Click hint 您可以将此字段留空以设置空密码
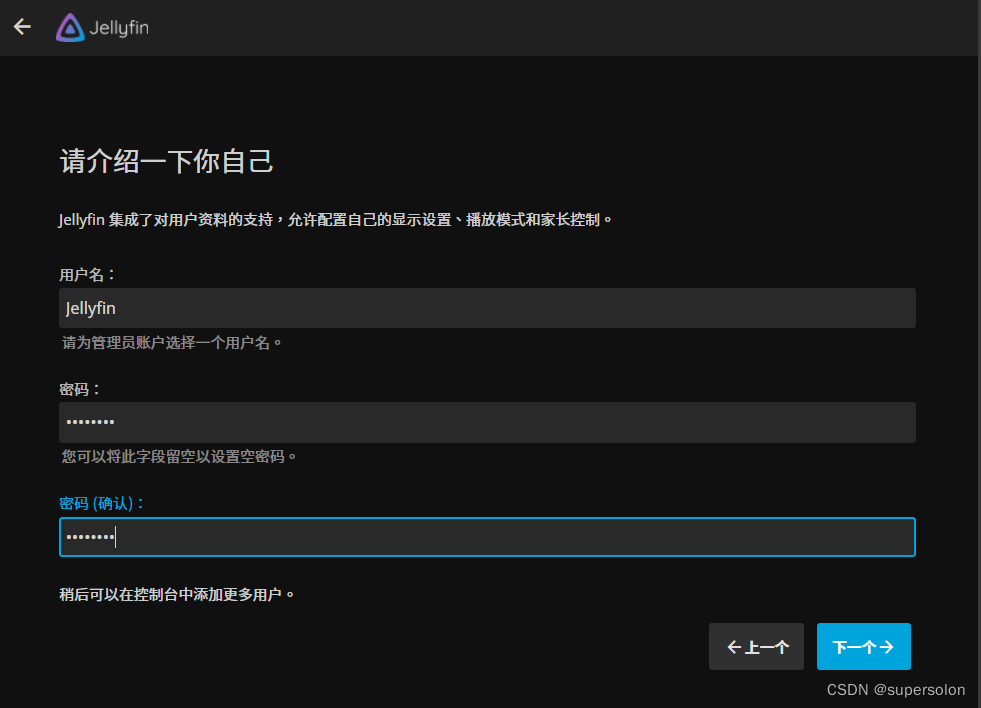Image resolution: width=981 pixels, height=708 pixels. (178, 457)
